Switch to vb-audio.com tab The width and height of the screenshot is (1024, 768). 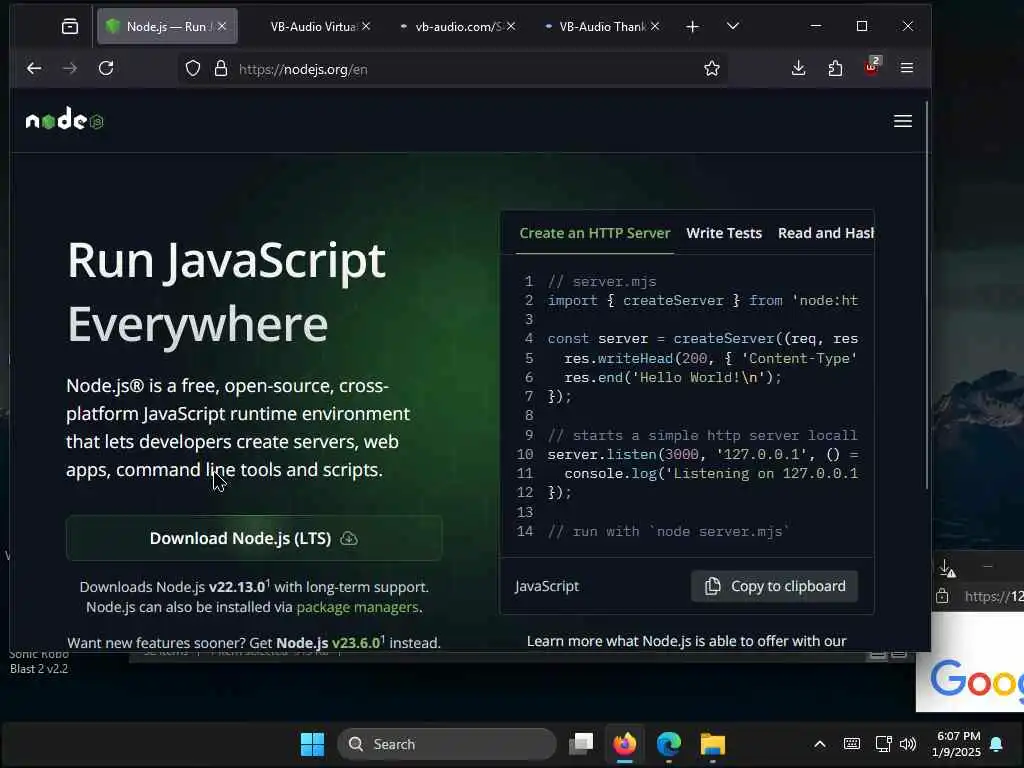pos(457,27)
